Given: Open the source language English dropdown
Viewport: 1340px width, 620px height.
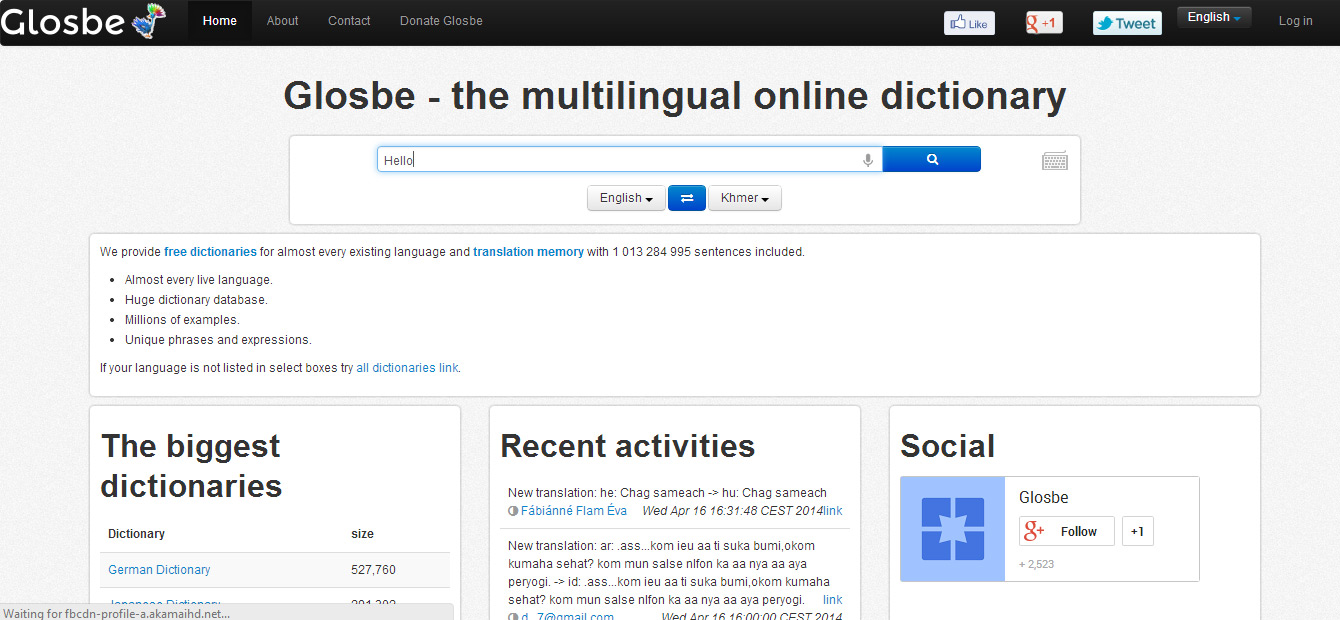Looking at the screenshot, I should coord(625,198).
